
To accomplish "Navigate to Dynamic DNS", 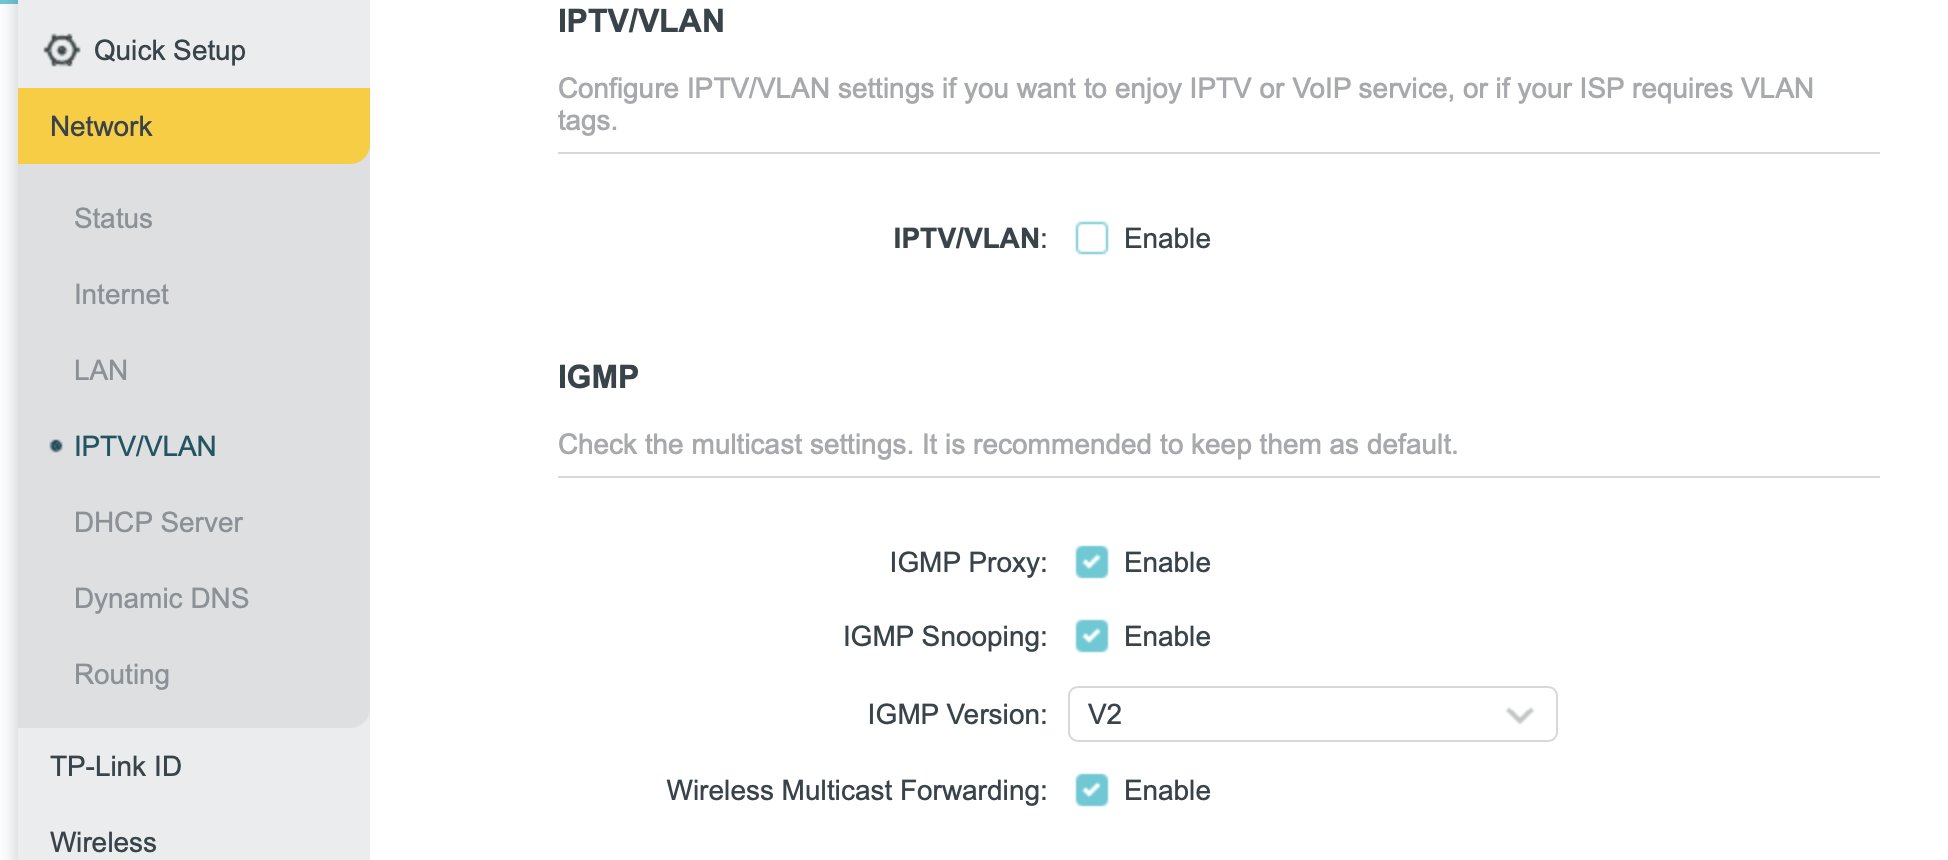I will [x=161, y=598].
